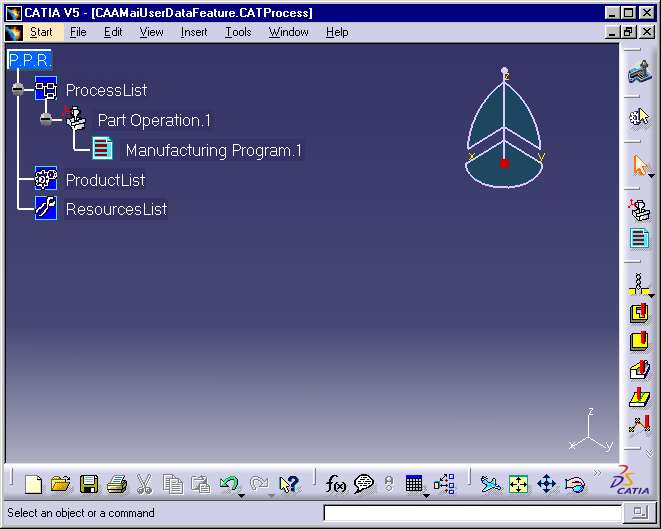Select the Pocketing operation tool
Viewport: 661px width, 529px height.
click(639, 313)
